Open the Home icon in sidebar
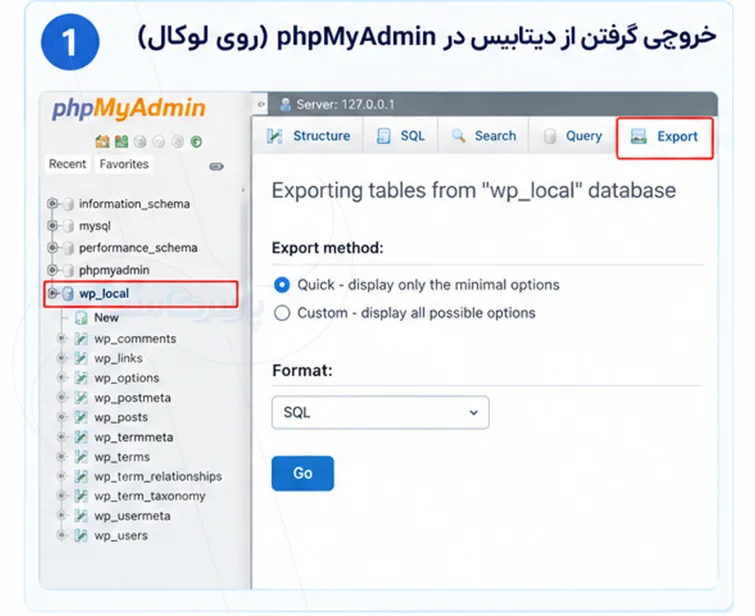The image size is (755, 616). tap(102, 141)
